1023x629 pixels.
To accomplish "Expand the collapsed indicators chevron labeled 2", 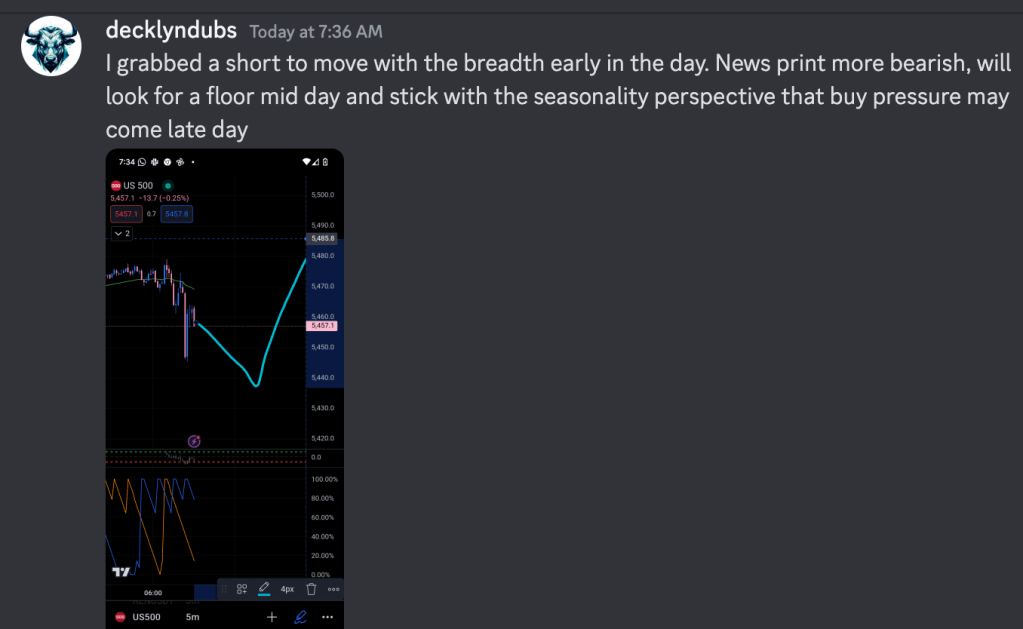I will point(121,233).
